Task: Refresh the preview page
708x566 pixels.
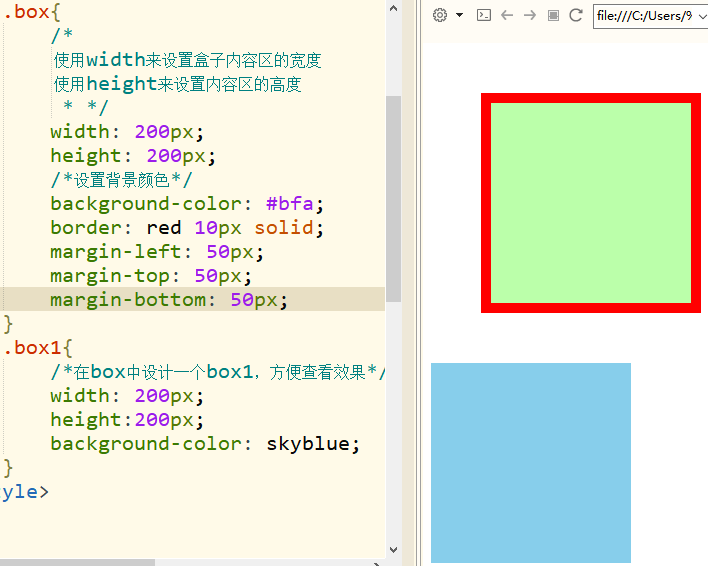Action: click(576, 15)
